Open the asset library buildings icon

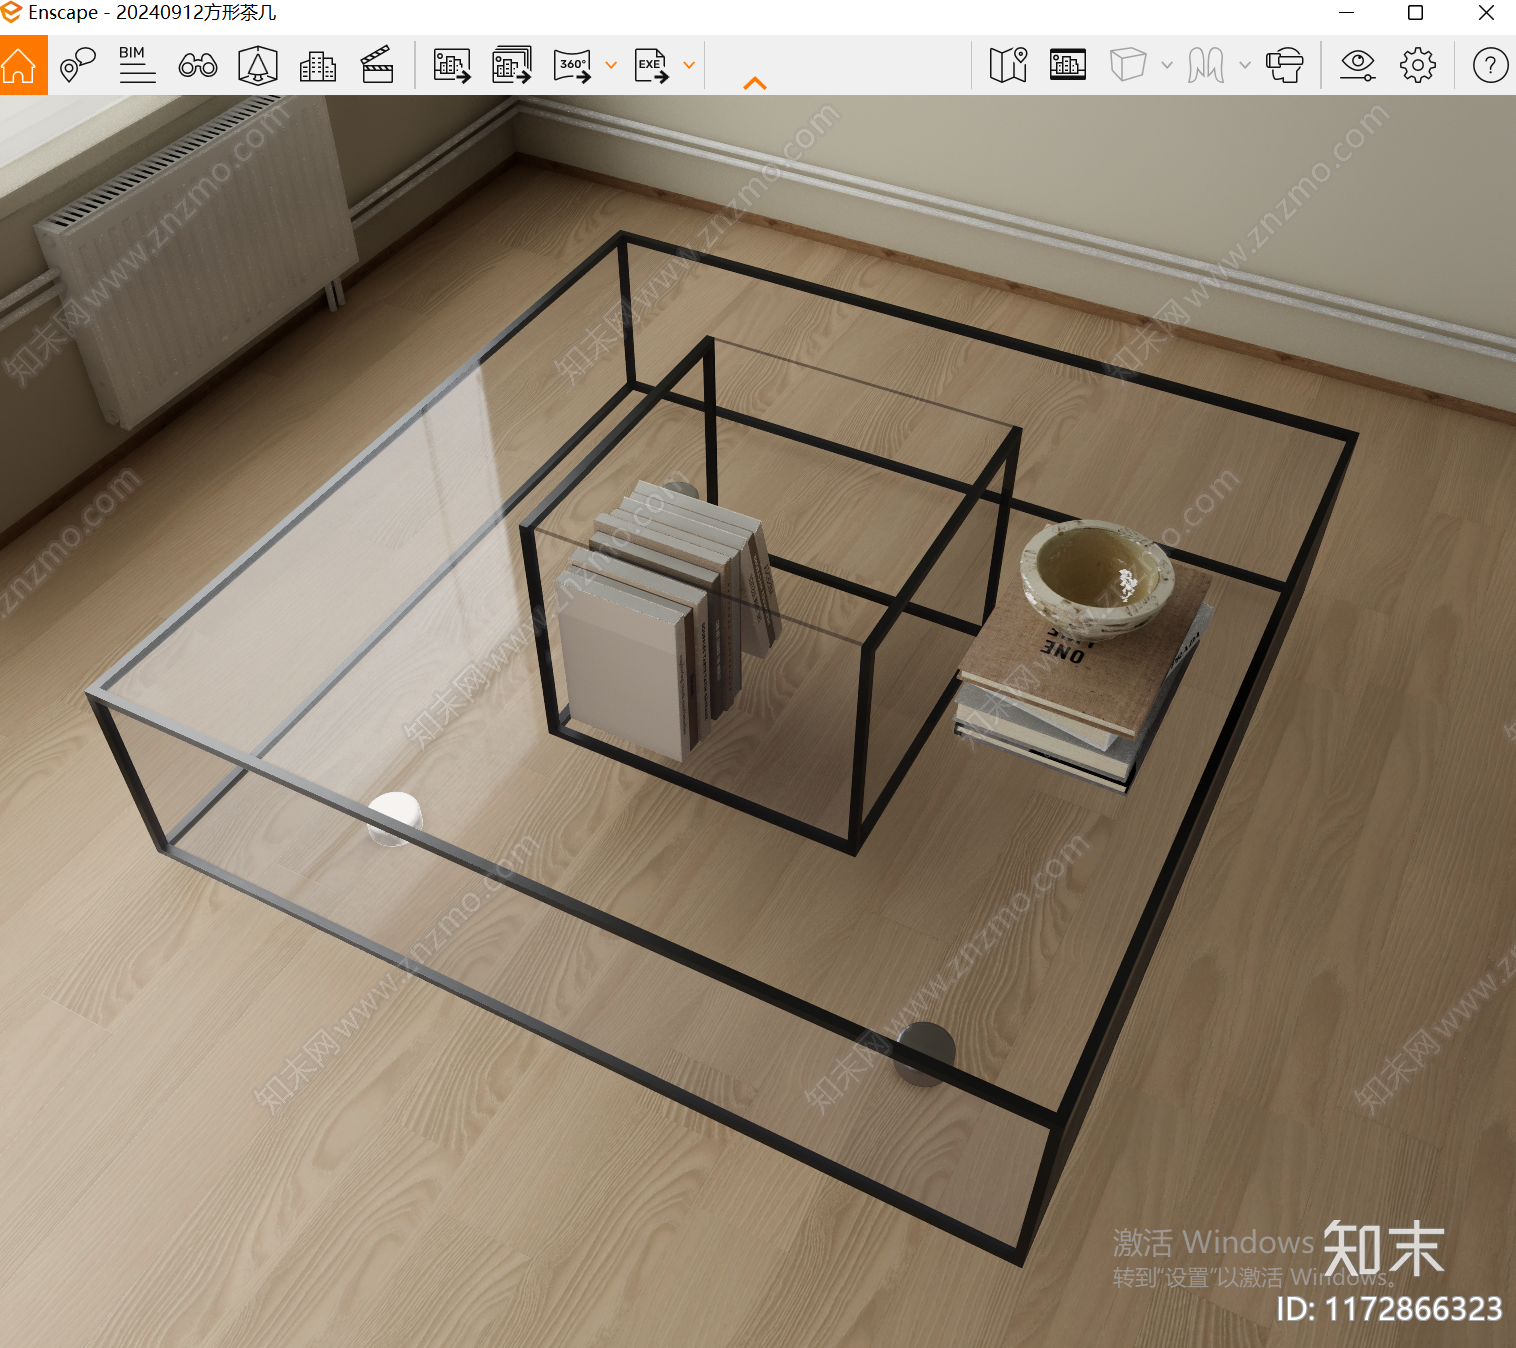tap(318, 66)
